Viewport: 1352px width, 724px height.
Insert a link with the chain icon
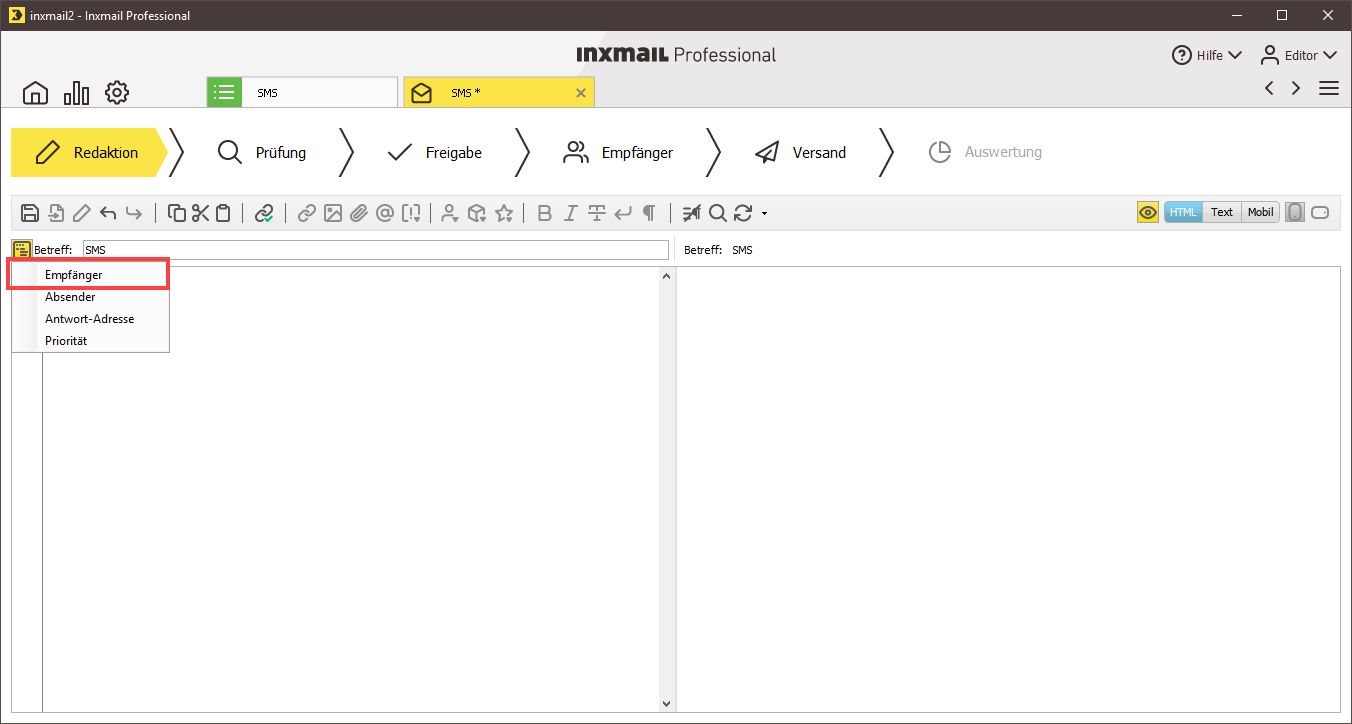(307, 213)
